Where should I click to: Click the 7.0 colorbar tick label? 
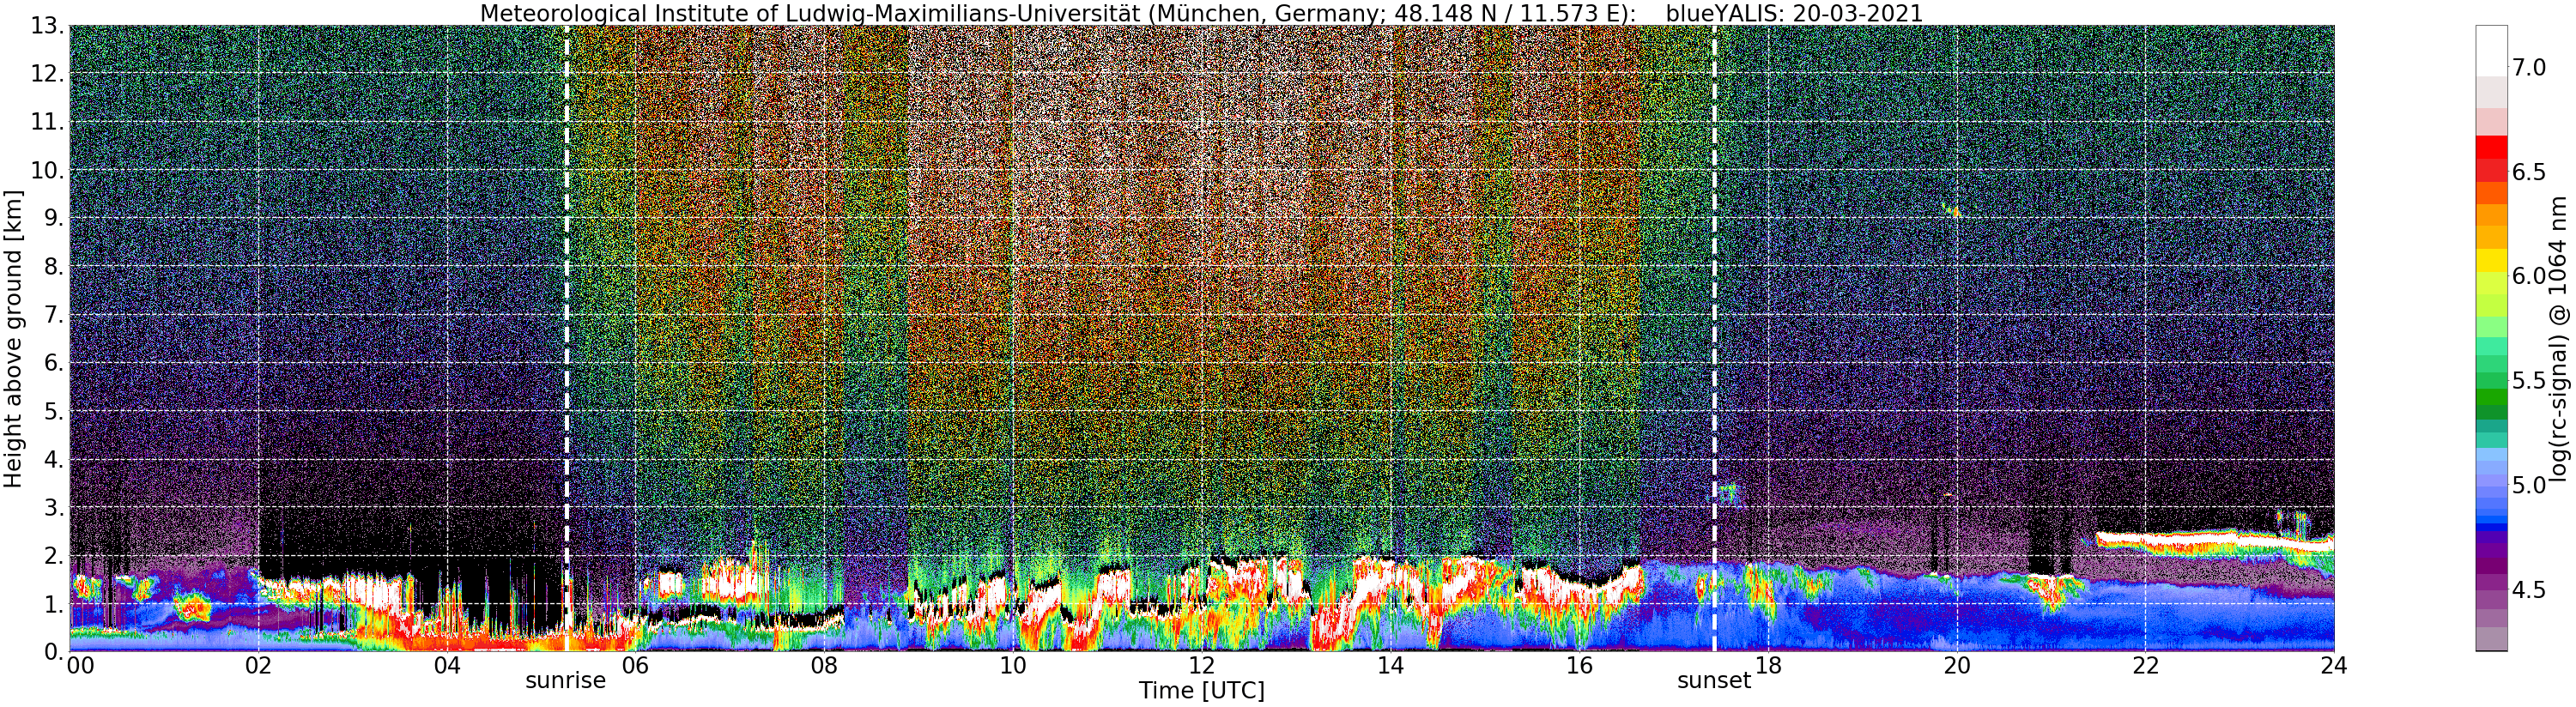(x=2529, y=68)
